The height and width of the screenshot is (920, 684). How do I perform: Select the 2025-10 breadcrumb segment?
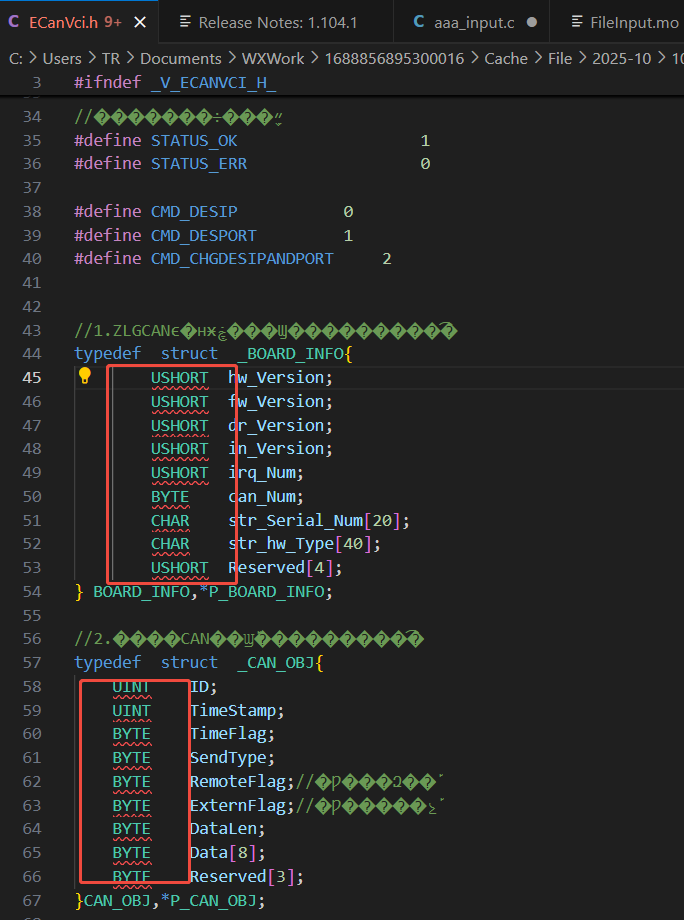pyautogui.click(x=622, y=59)
